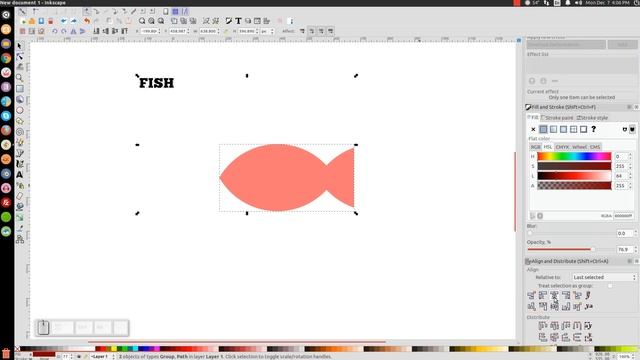The height and width of the screenshot is (360, 640).
Task: Click Rotate 90 degrees counter-clockwise icon
Action: click(x=55, y=31)
